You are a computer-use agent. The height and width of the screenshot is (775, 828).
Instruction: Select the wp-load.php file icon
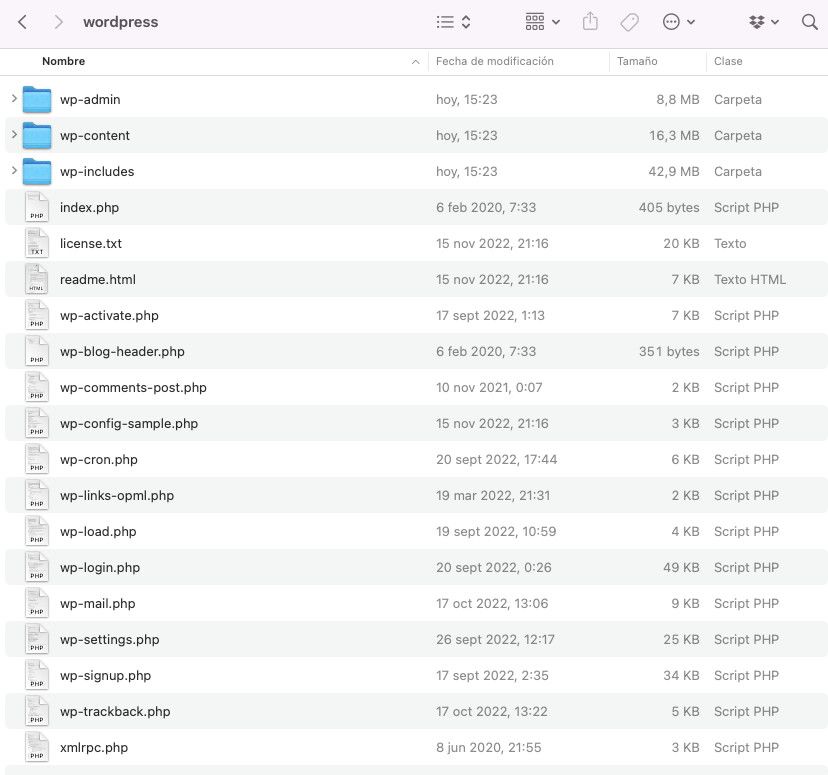tap(37, 531)
